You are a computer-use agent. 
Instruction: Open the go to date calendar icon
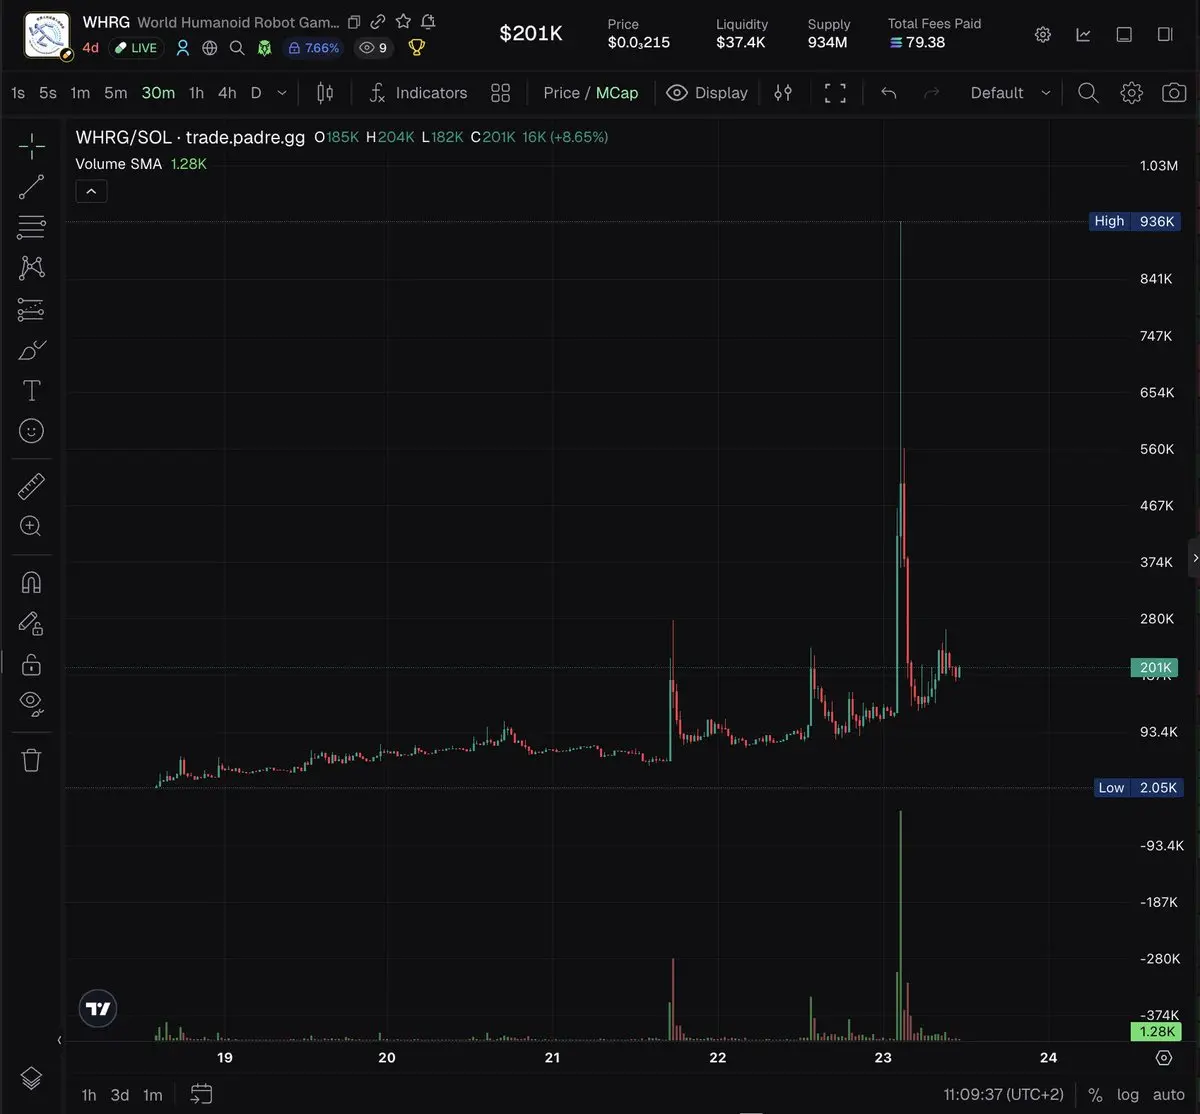[201, 1095]
